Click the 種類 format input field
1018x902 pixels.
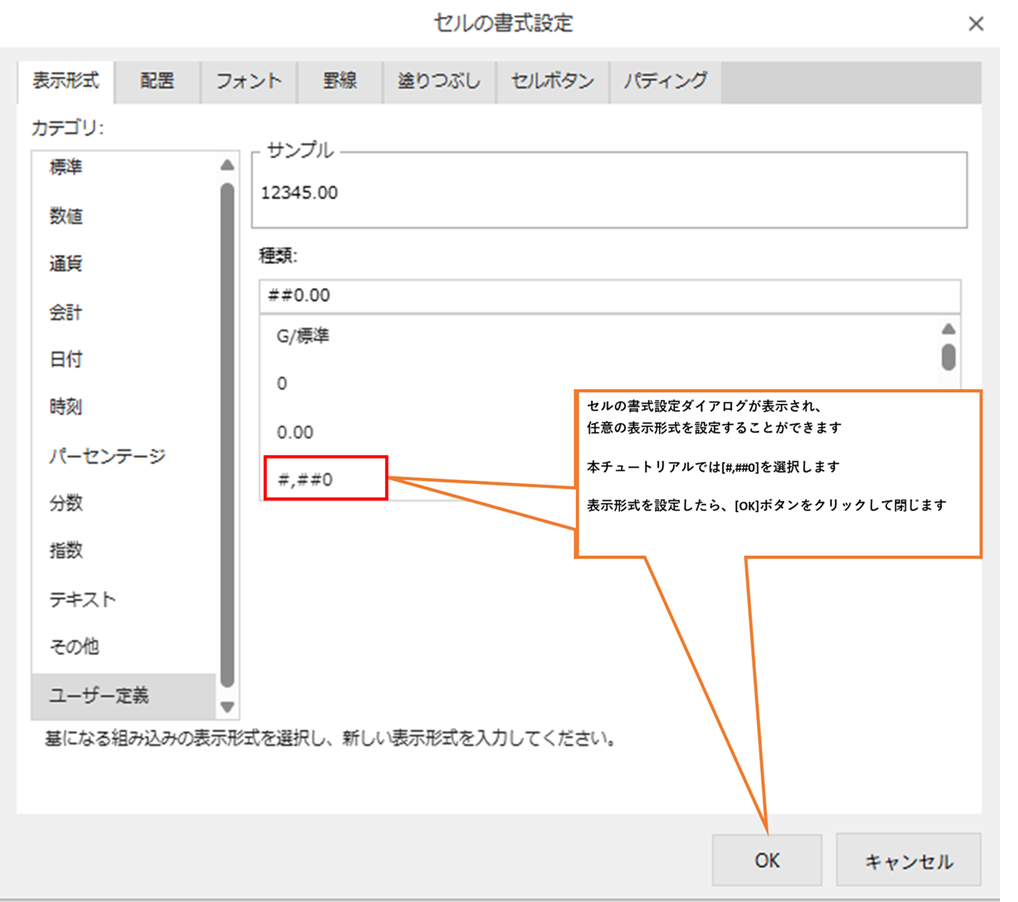point(608,296)
